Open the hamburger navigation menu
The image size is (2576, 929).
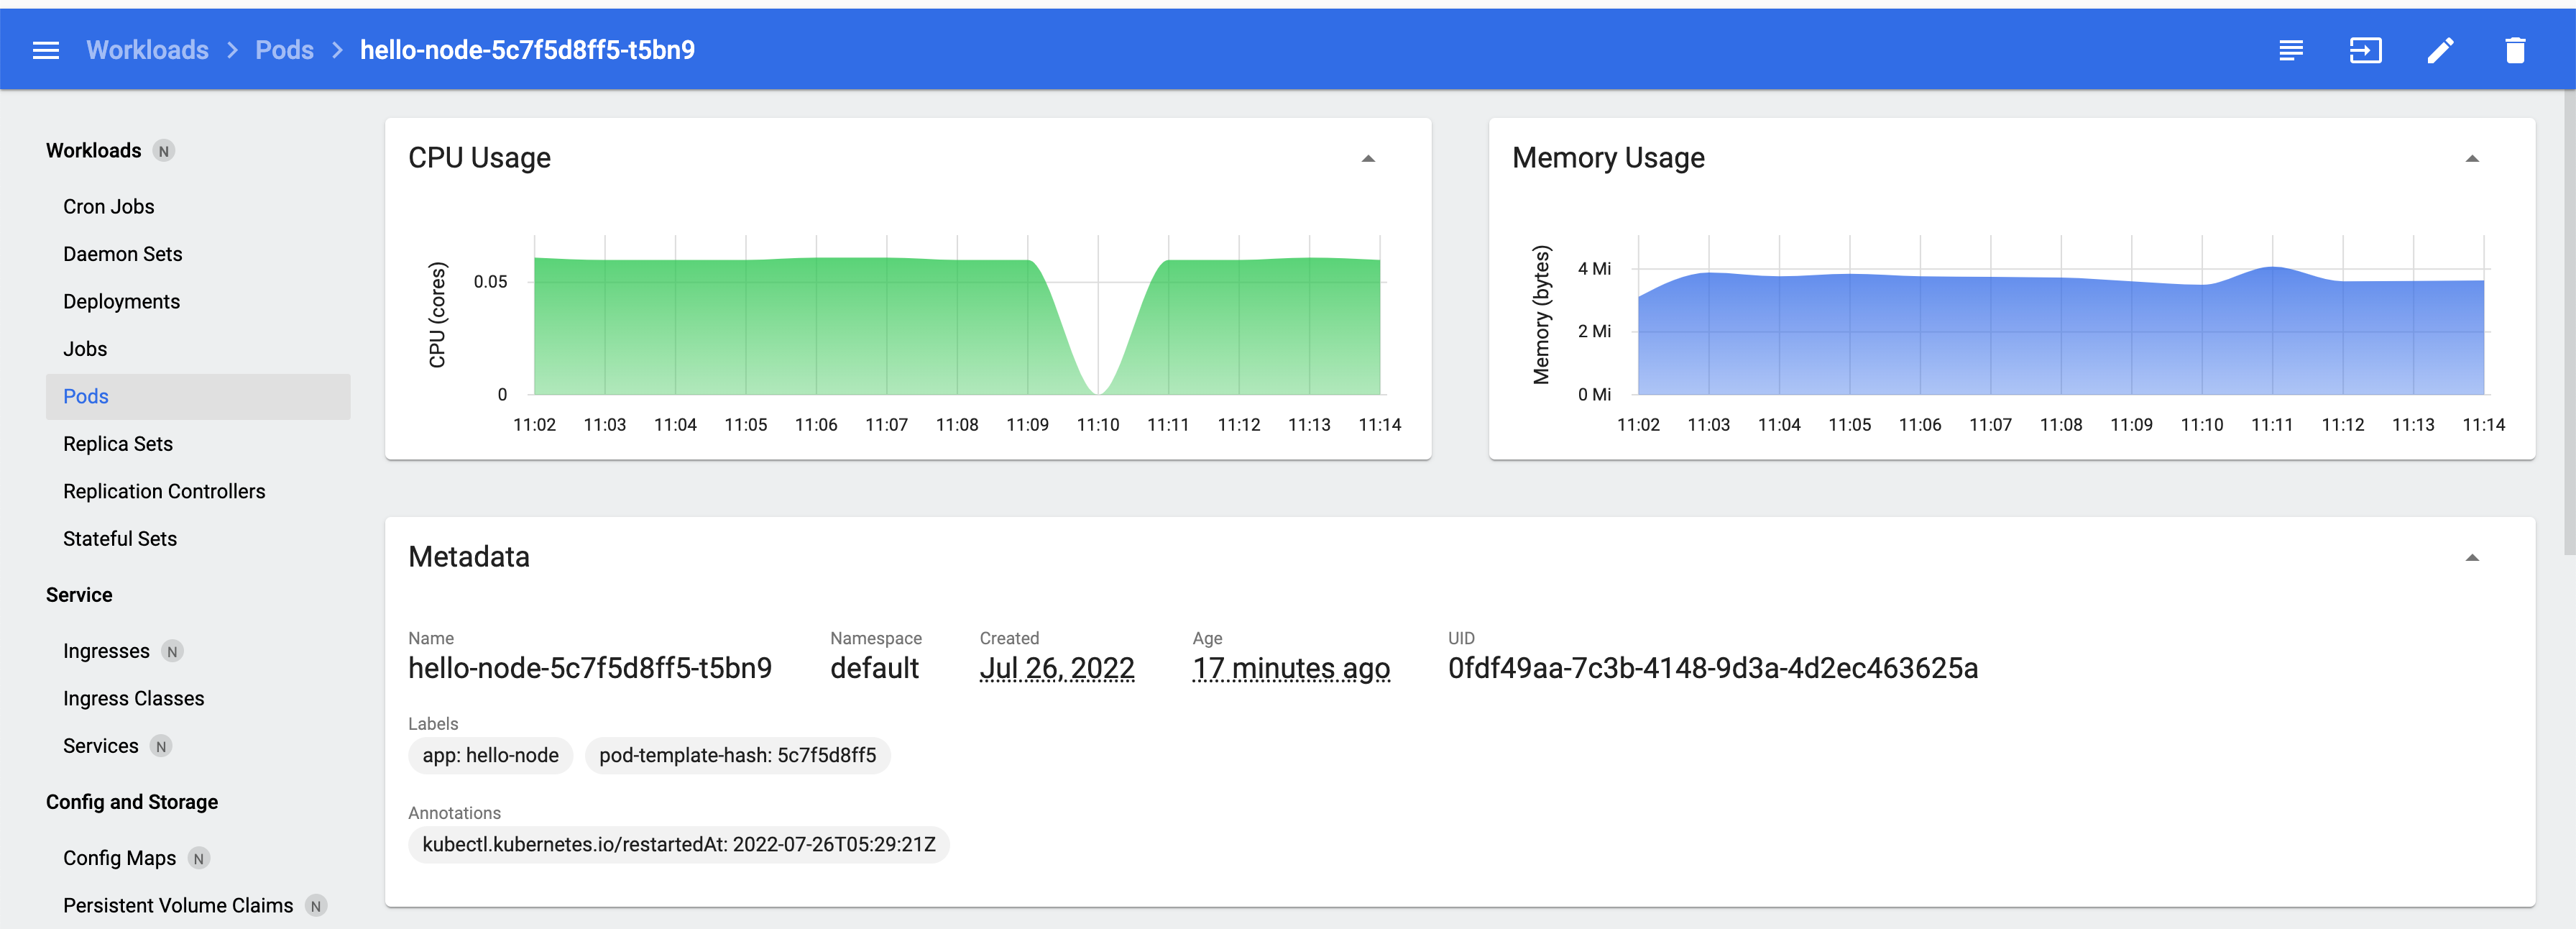(46, 50)
